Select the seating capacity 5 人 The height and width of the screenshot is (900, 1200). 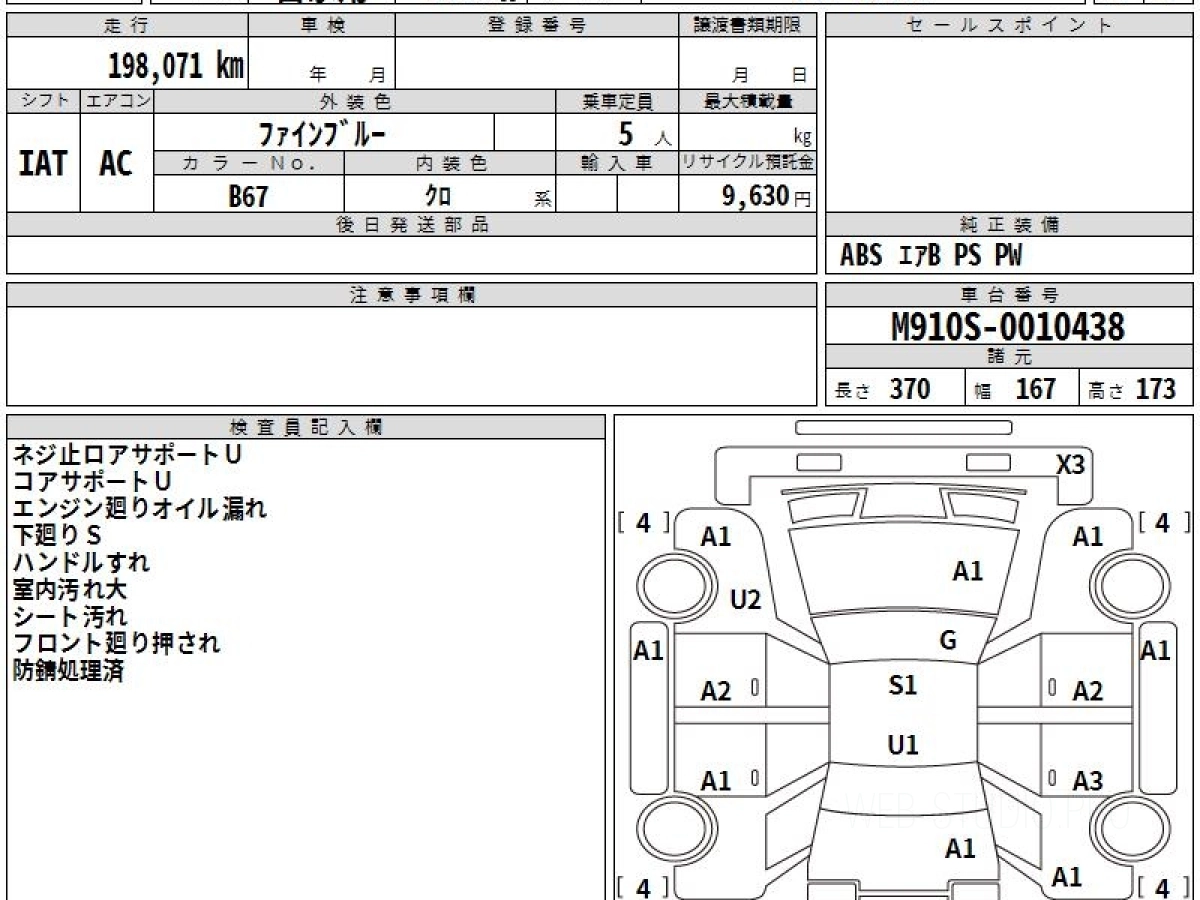(643, 134)
